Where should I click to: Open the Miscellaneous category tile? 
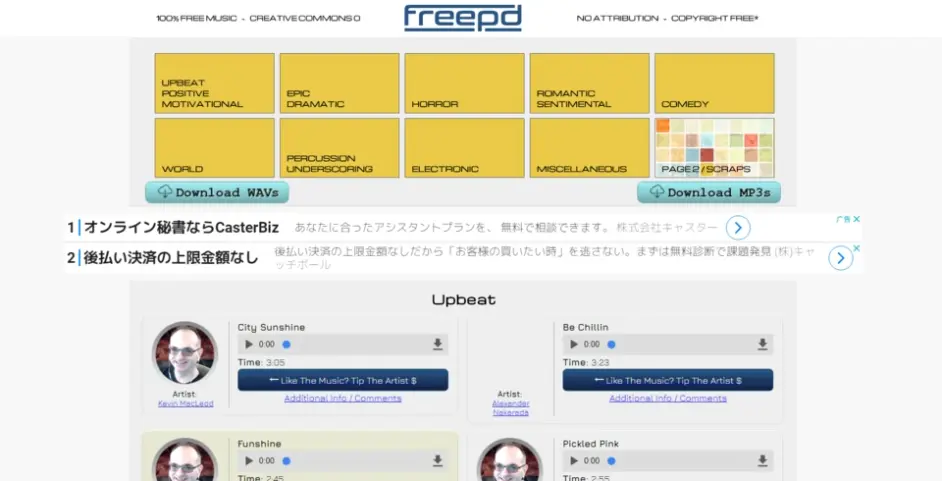point(589,148)
